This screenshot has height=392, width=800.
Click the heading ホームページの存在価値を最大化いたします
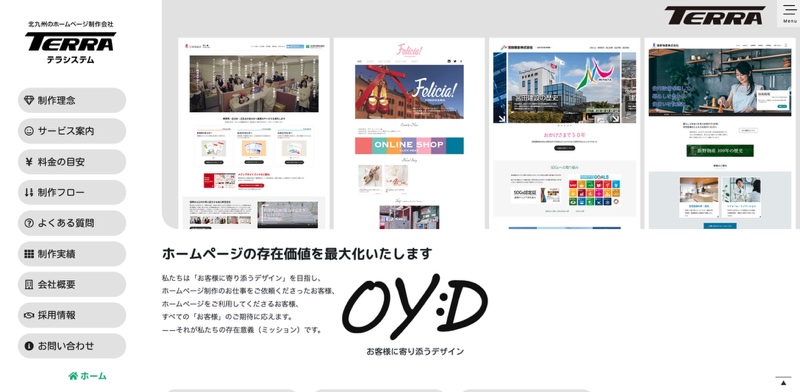[x=297, y=253]
